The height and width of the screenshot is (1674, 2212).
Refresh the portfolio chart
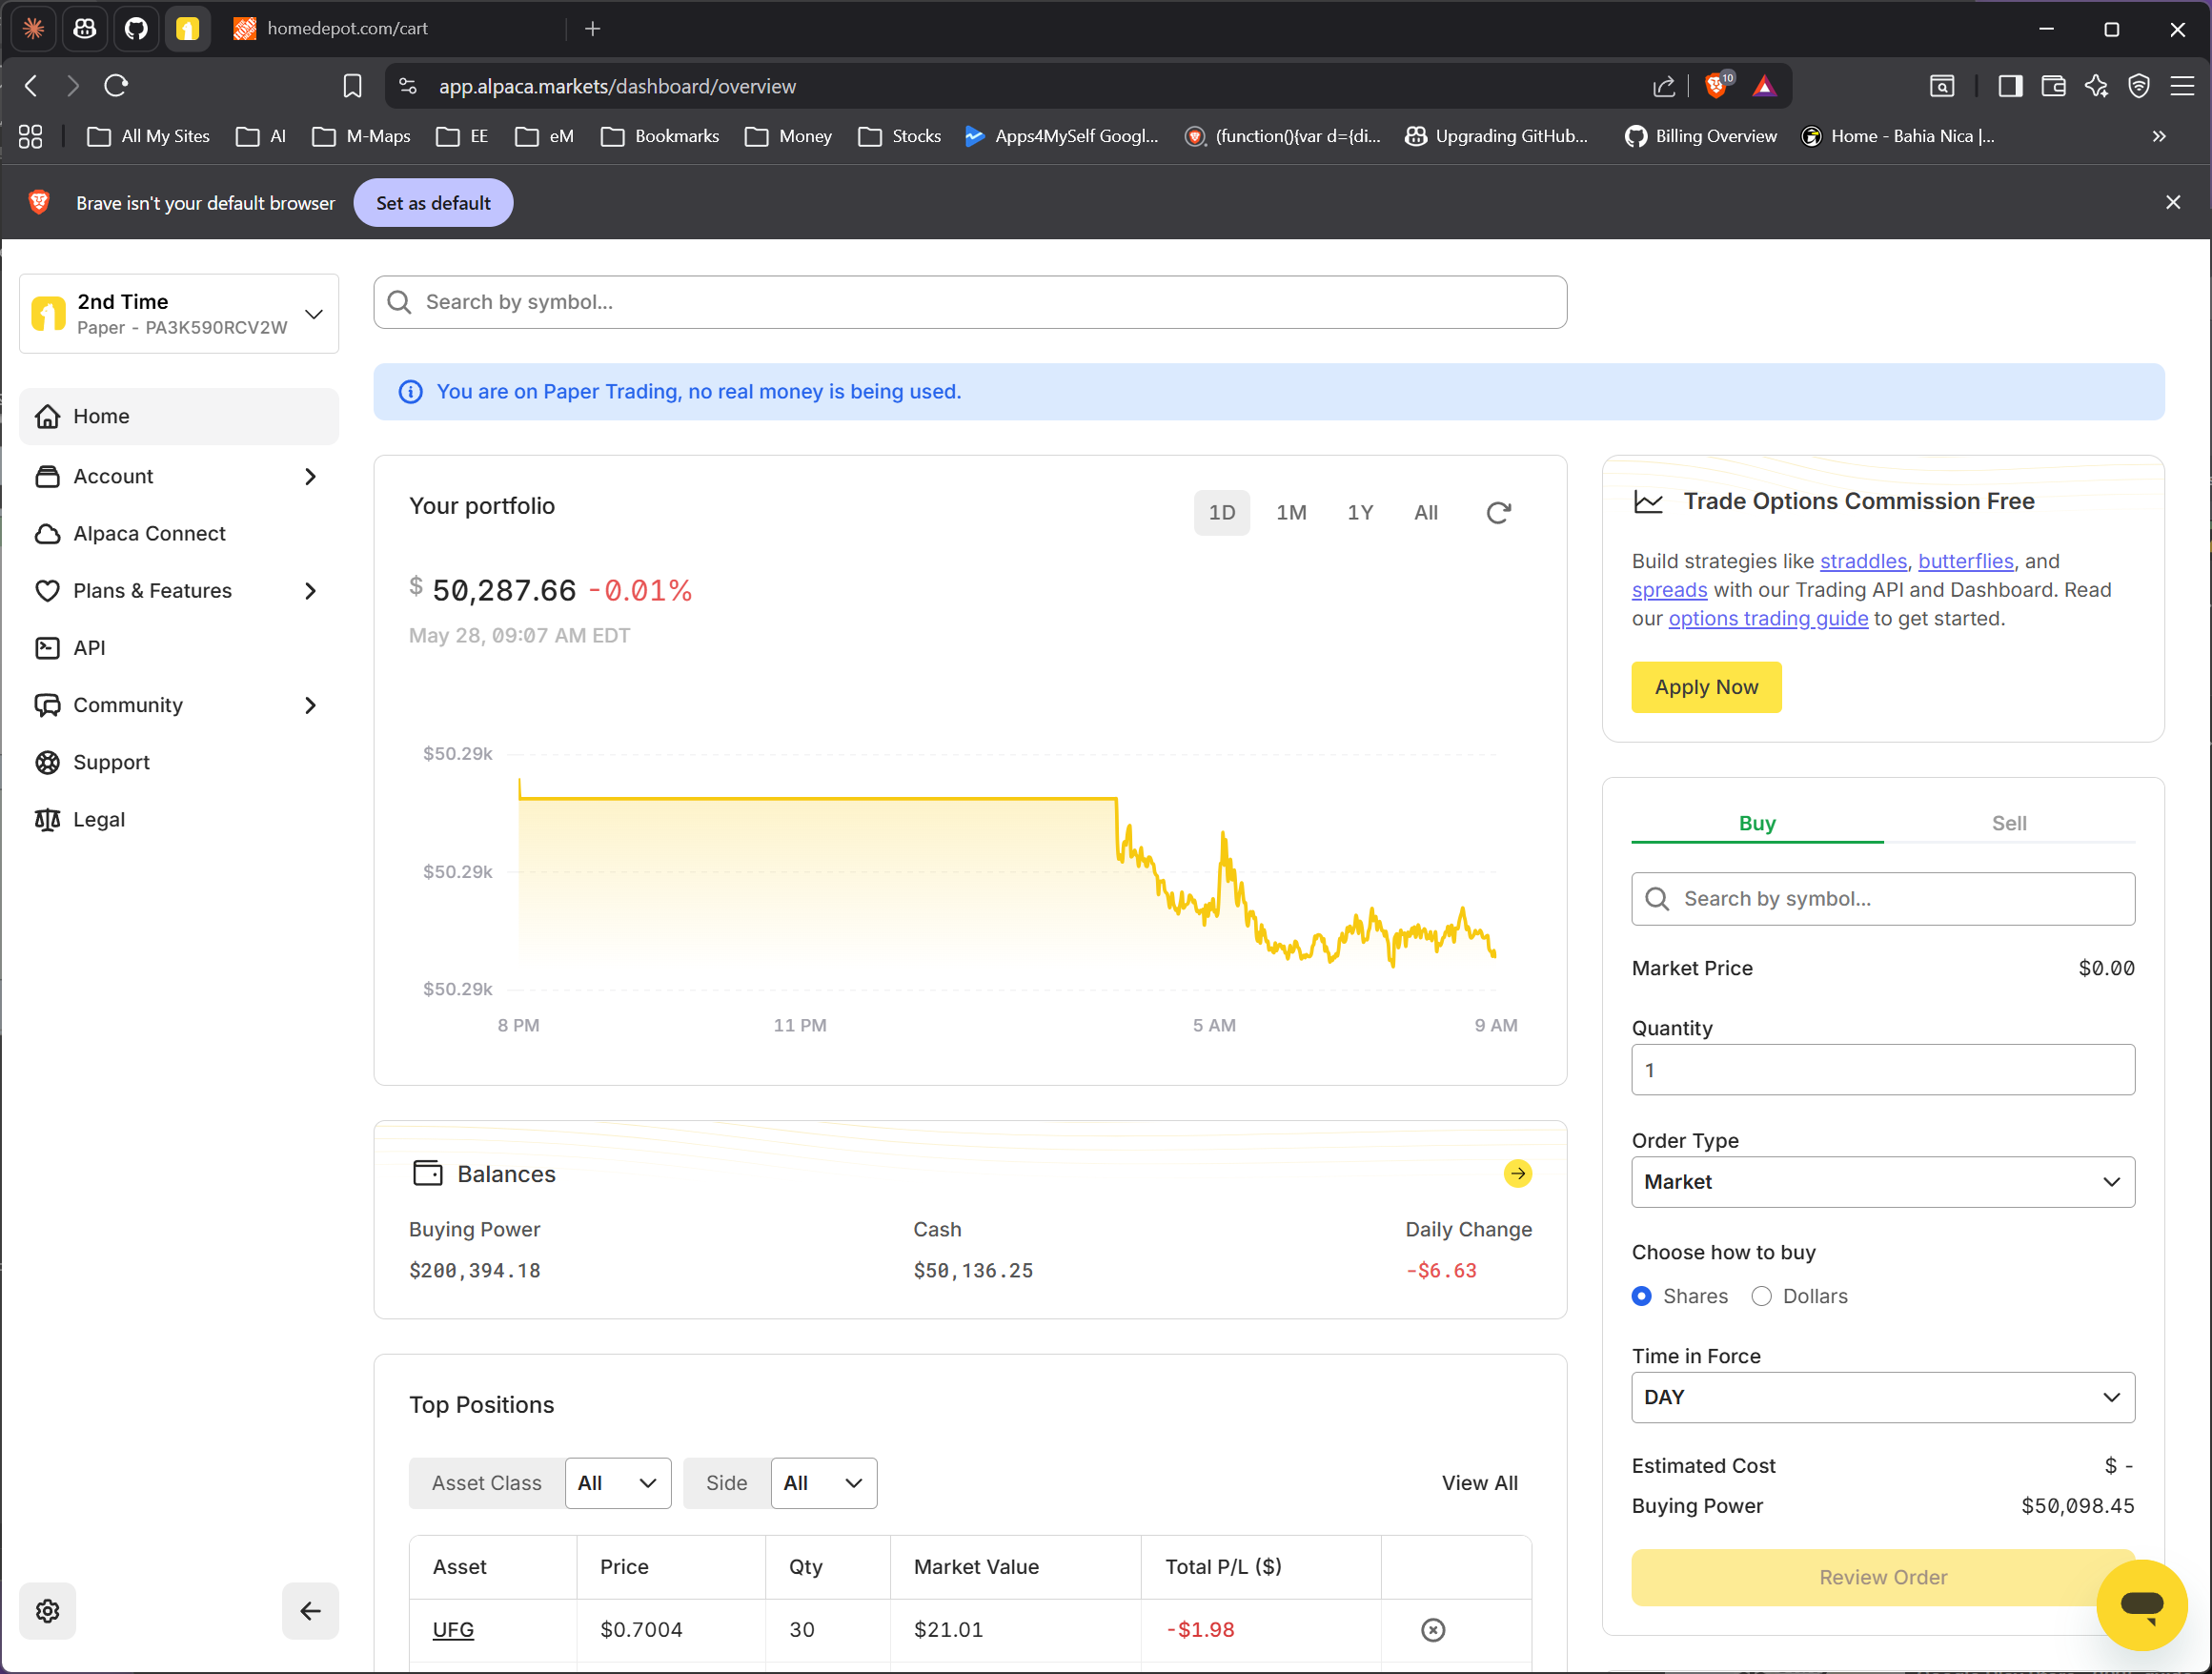point(1498,513)
